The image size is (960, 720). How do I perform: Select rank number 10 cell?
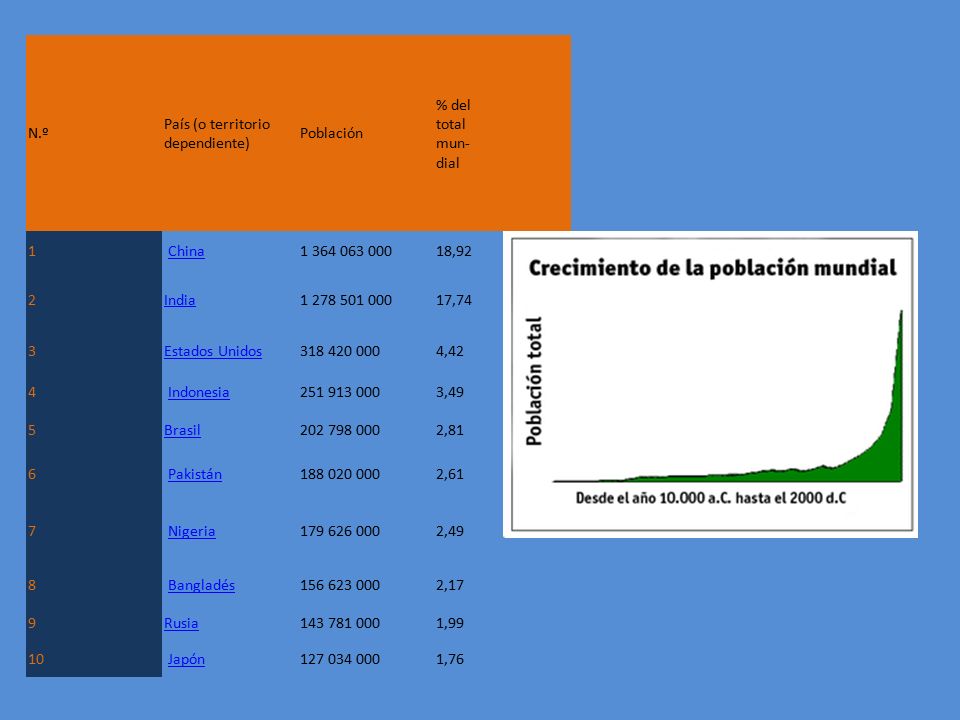click(94, 659)
